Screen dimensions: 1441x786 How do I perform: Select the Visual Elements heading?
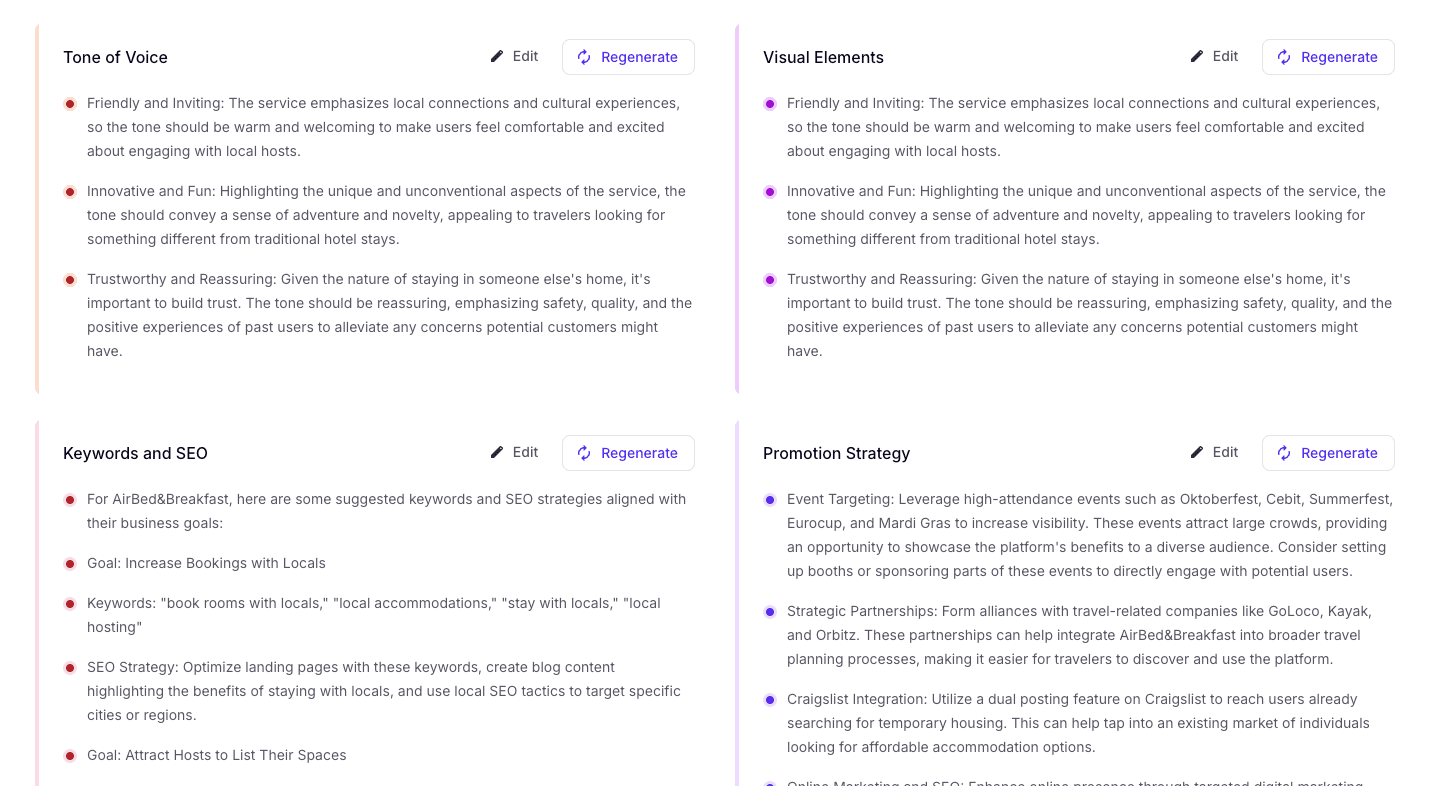pyautogui.click(x=823, y=57)
